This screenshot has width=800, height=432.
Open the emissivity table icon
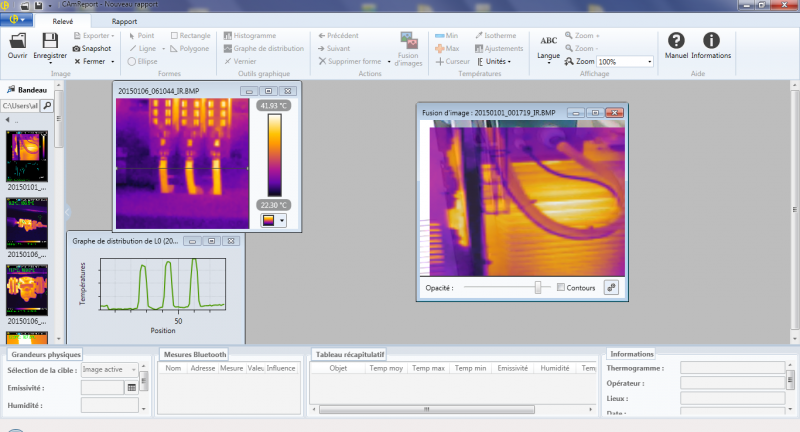click(131, 387)
